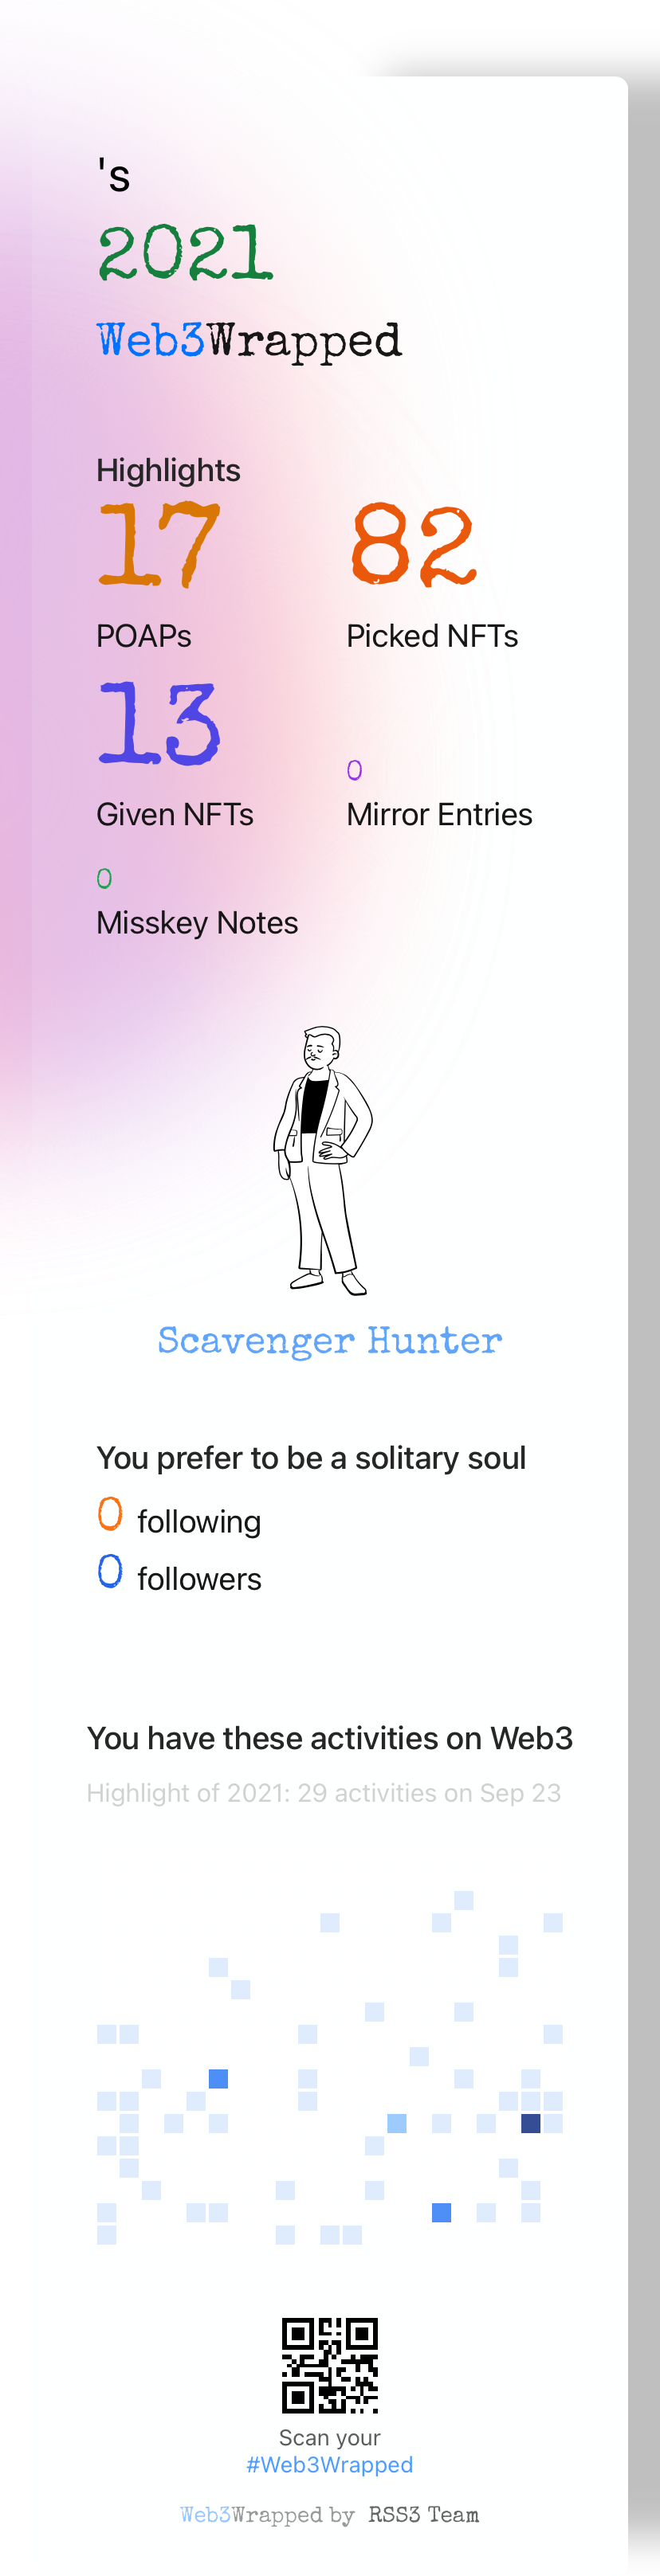Screen dimensions: 660x2576
Task: Click the purple 0 Mirror Entries count
Action: pos(354,770)
